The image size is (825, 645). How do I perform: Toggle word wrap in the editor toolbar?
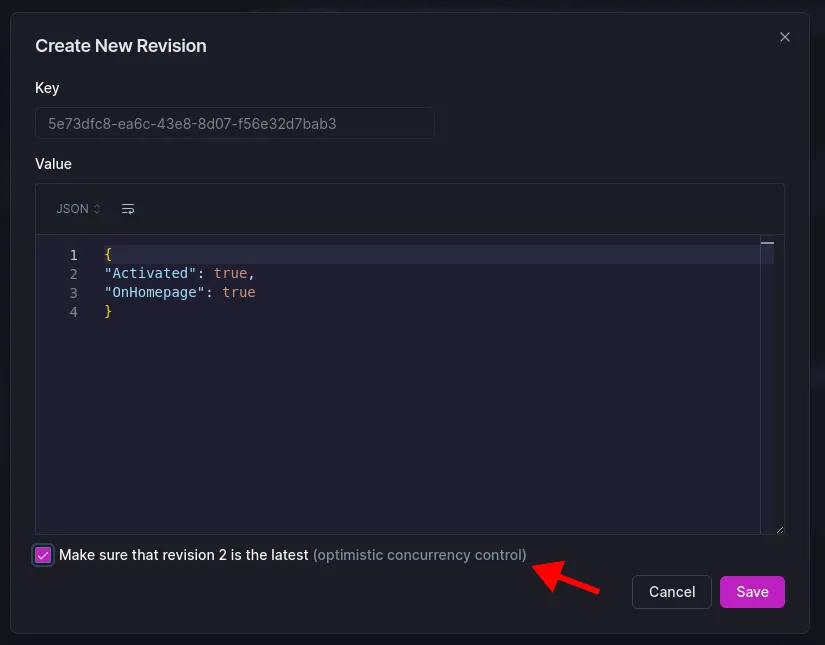(128, 209)
